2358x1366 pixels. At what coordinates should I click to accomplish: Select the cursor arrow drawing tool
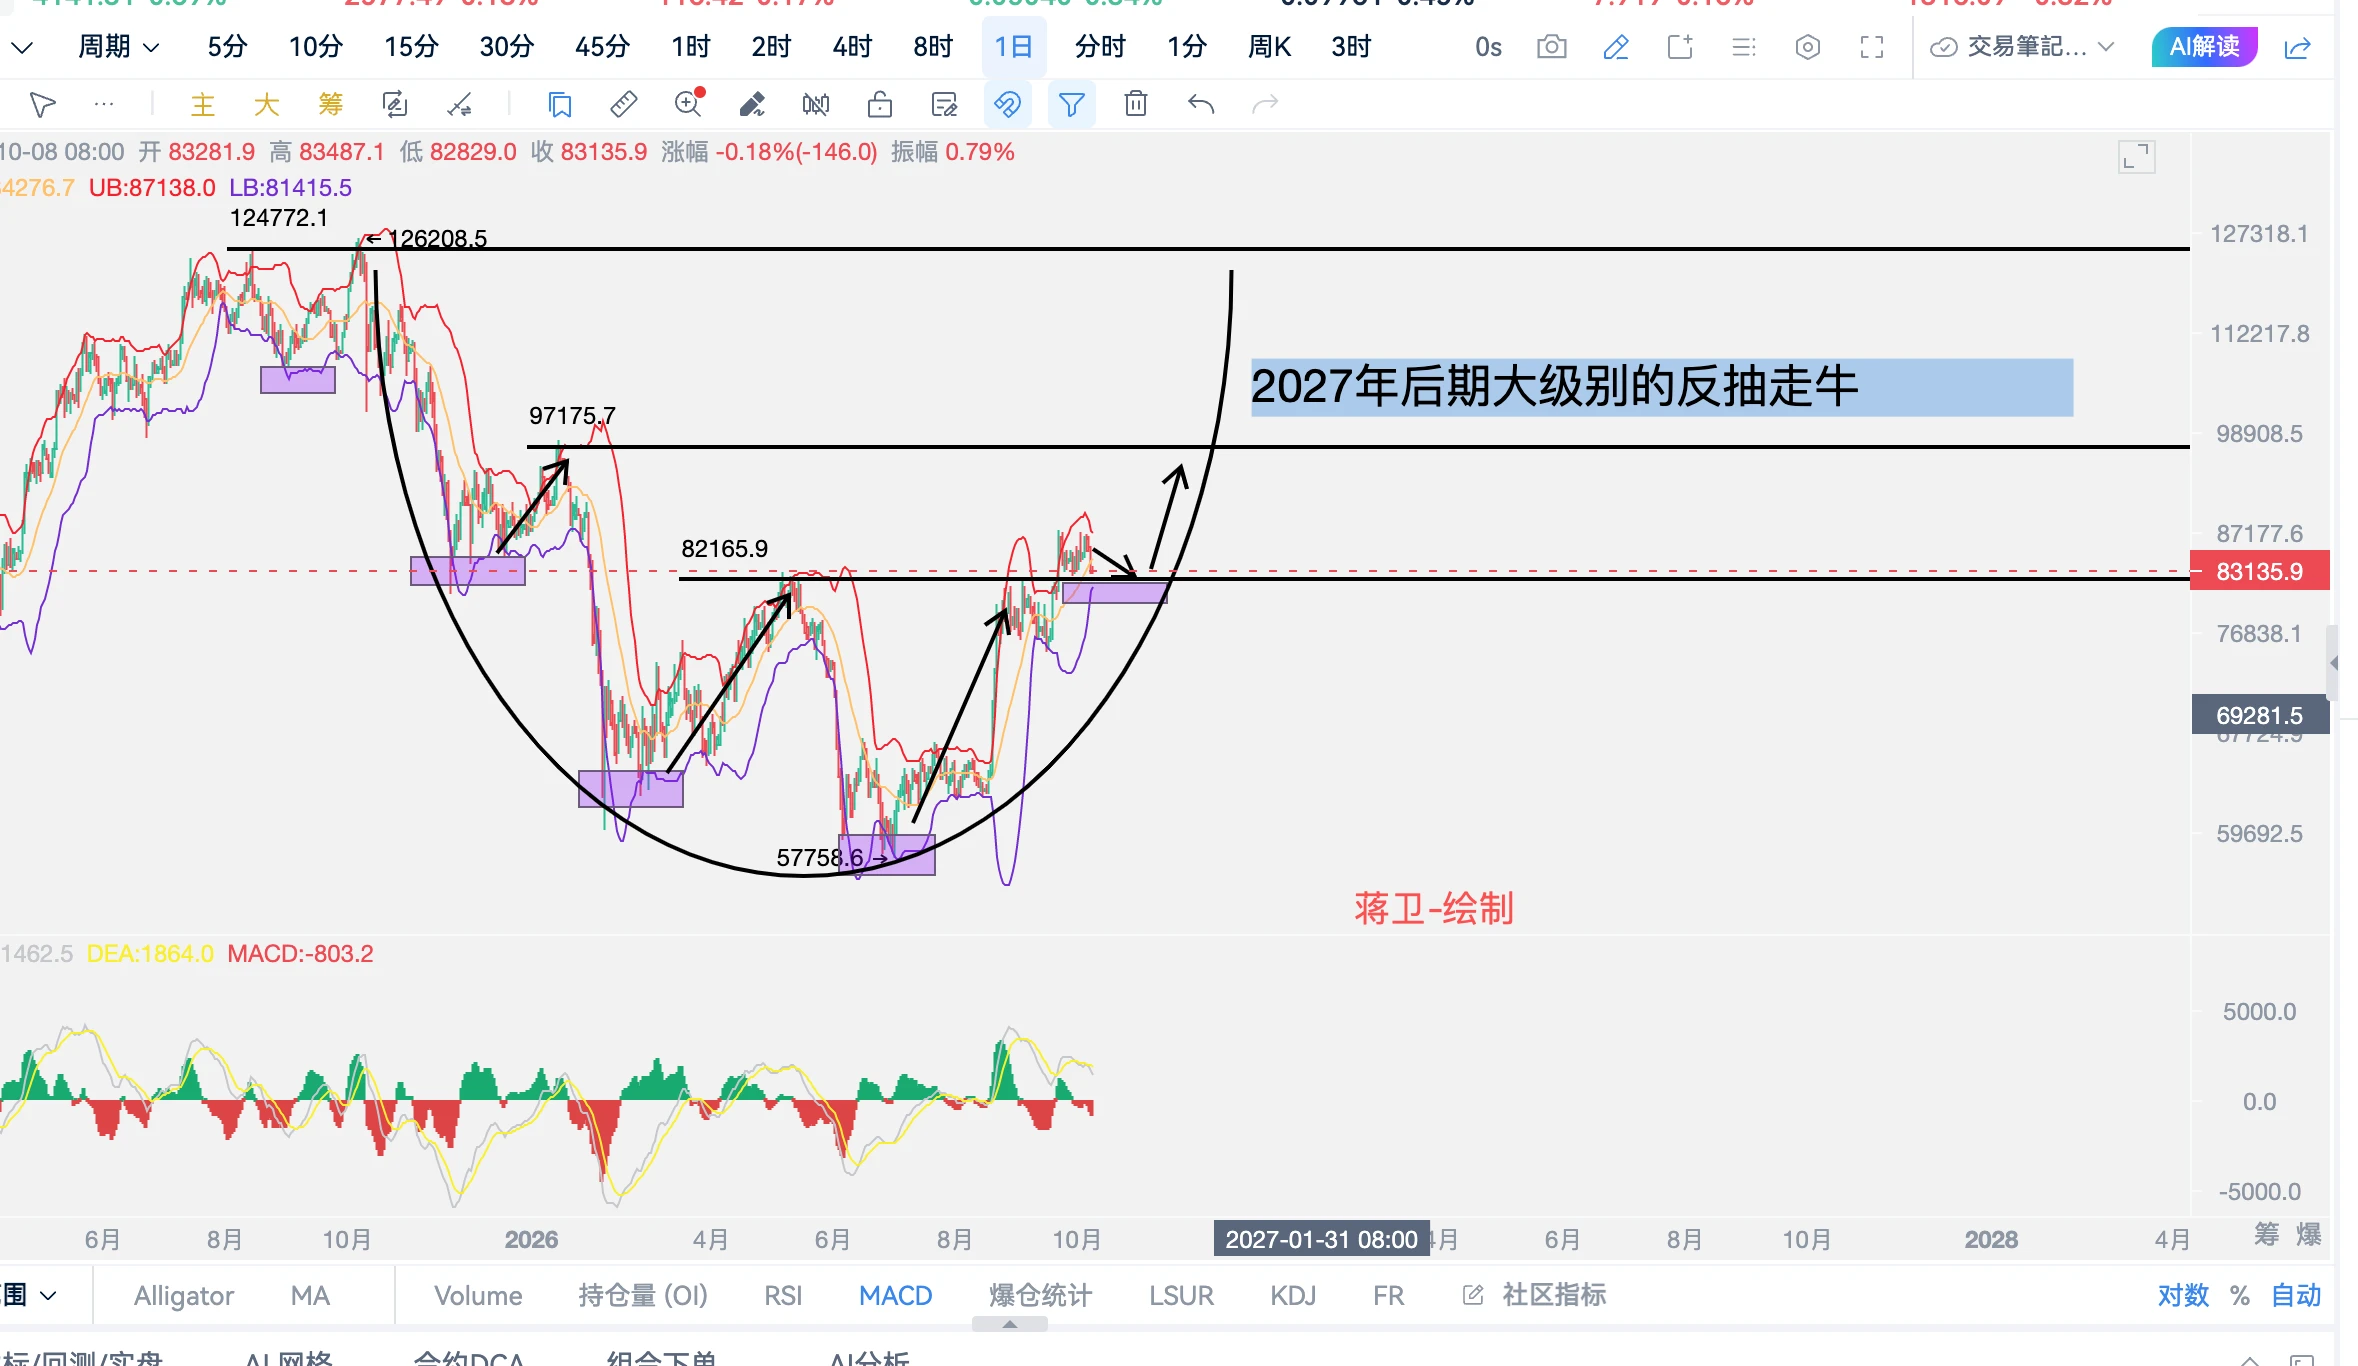pos(42,104)
